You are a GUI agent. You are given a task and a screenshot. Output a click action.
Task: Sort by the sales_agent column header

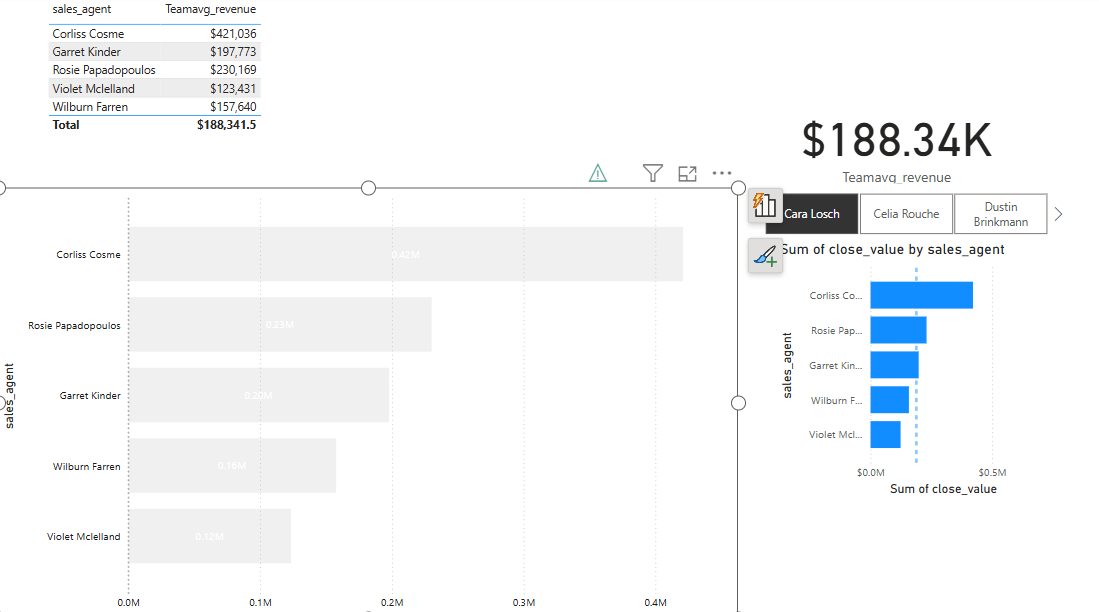[81, 9]
